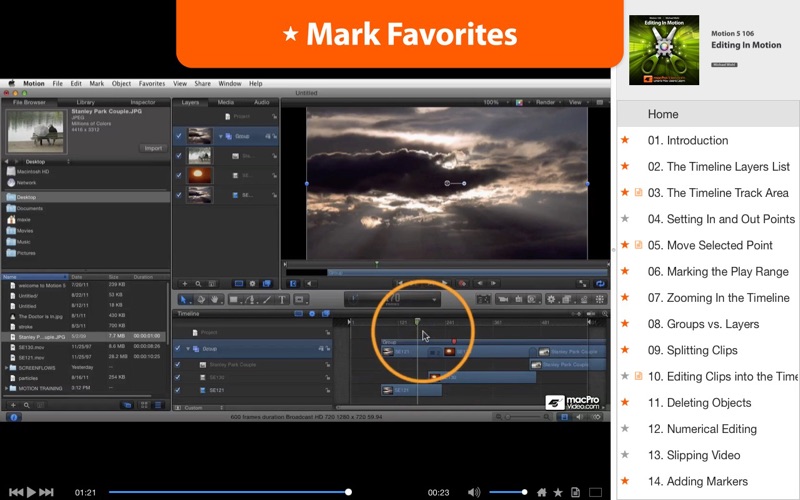Mark 13. Slipping Video as favorite
Image resolution: width=800 pixels, height=500 pixels.
pos(624,455)
